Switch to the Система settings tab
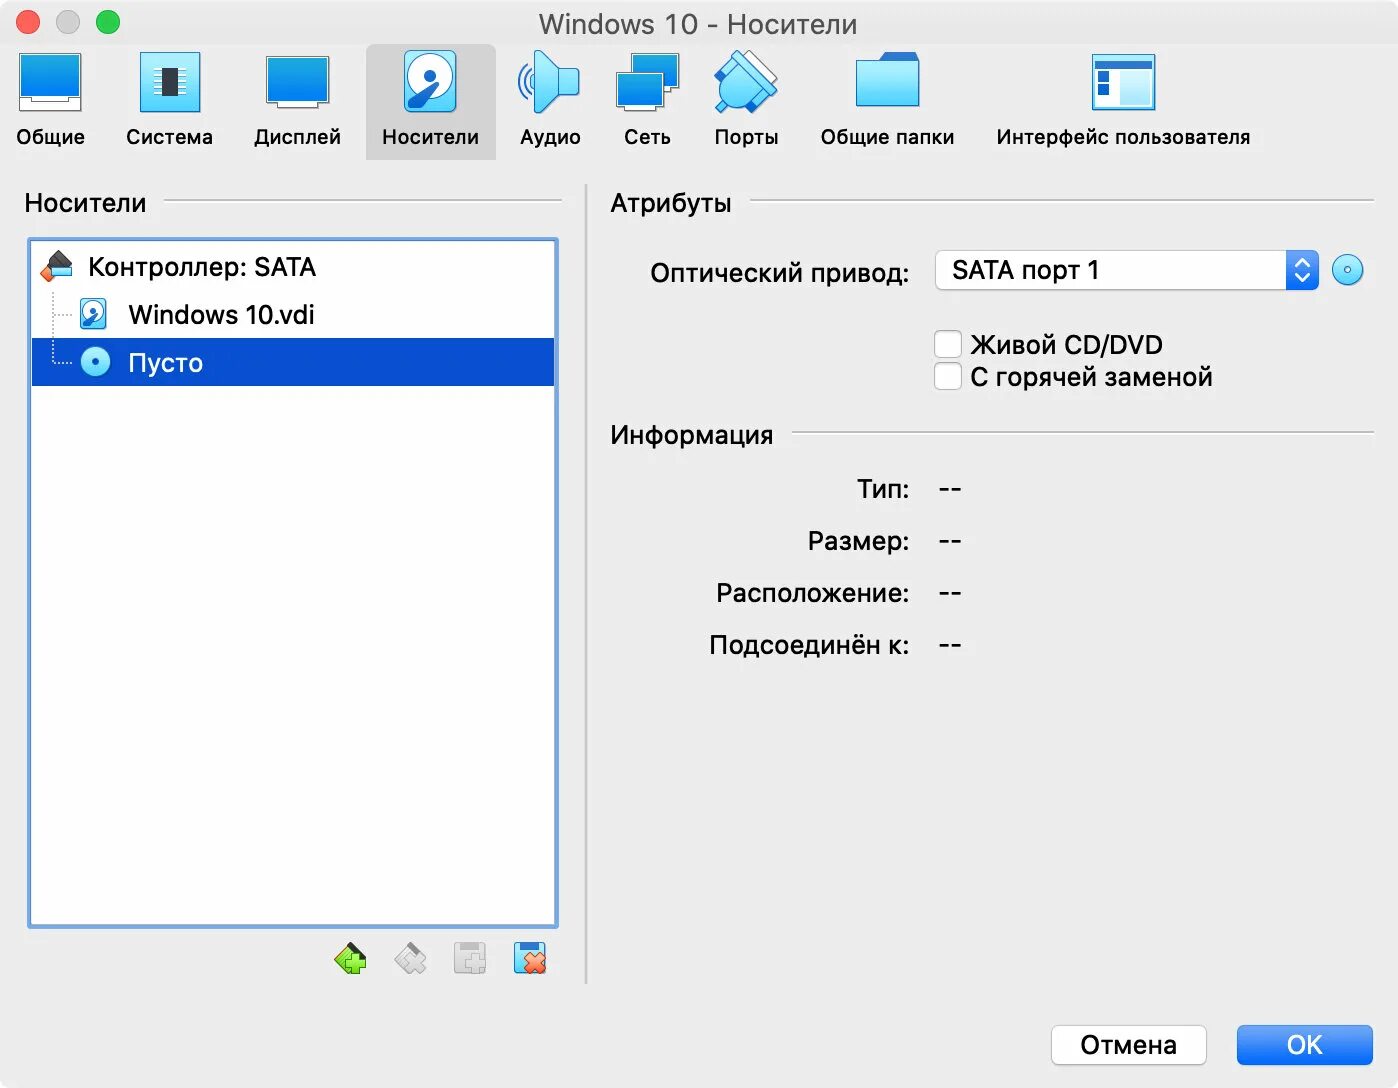The width and height of the screenshot is (1398, 1088). coord(168,95)
